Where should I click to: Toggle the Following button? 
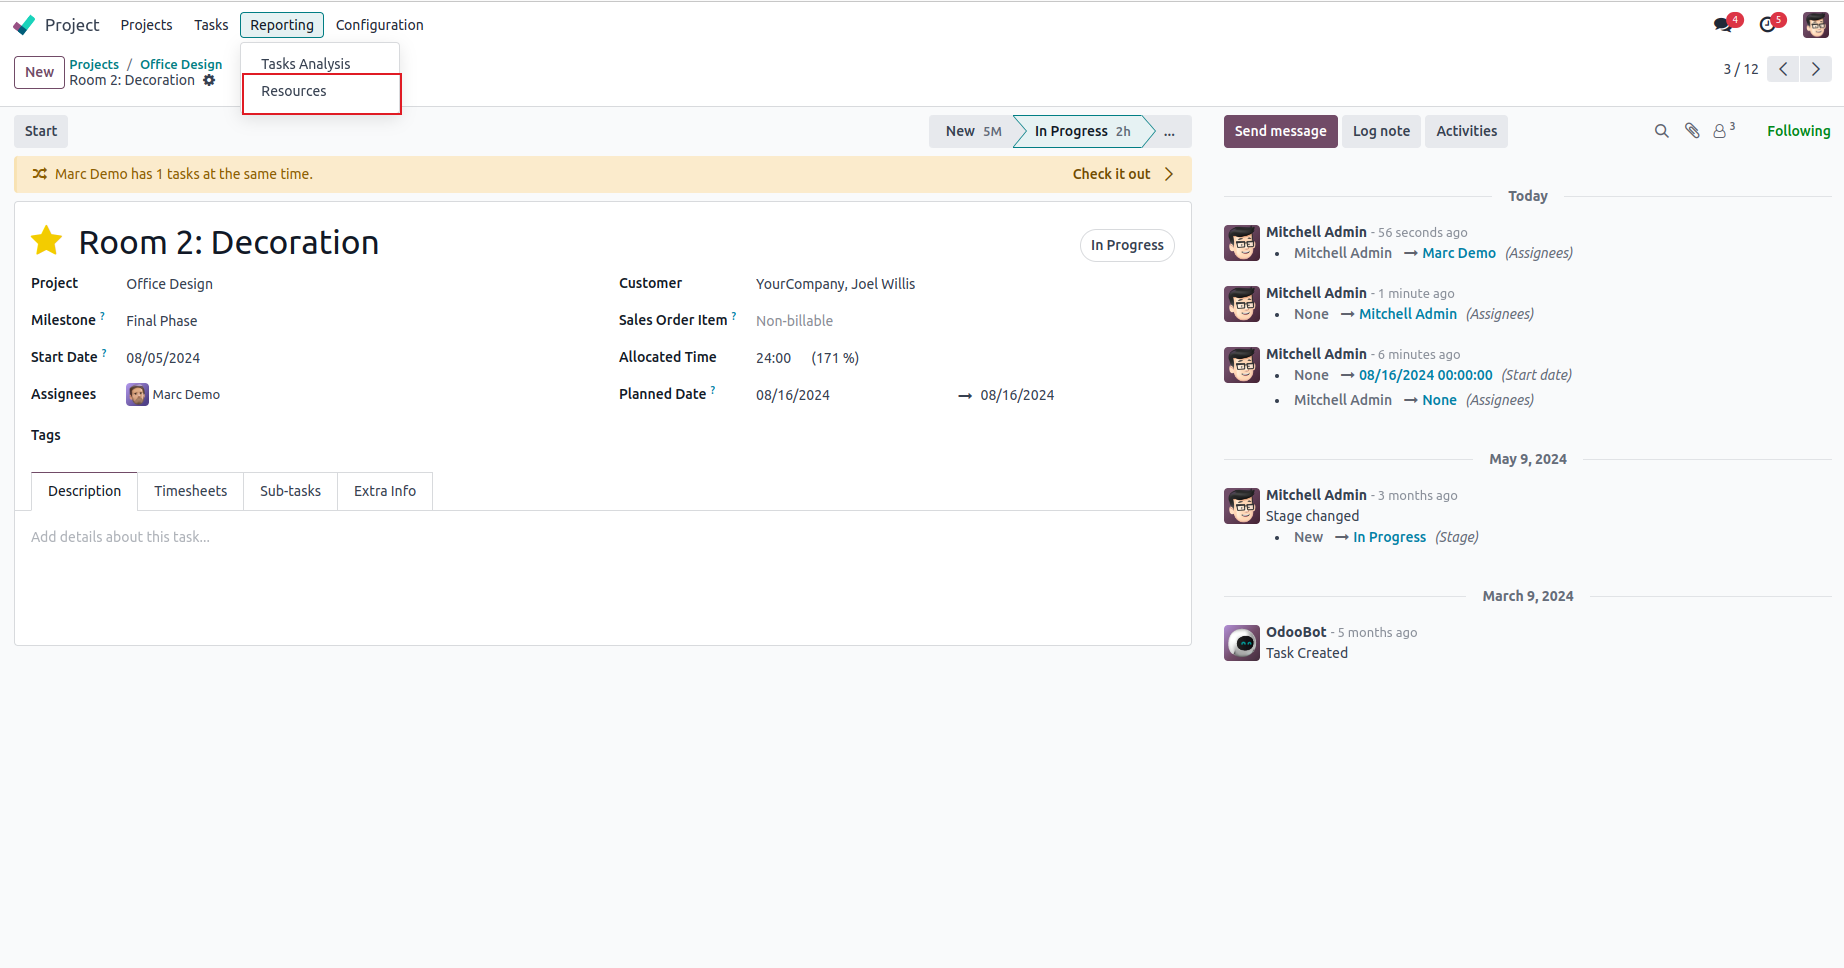(1798, 131)
